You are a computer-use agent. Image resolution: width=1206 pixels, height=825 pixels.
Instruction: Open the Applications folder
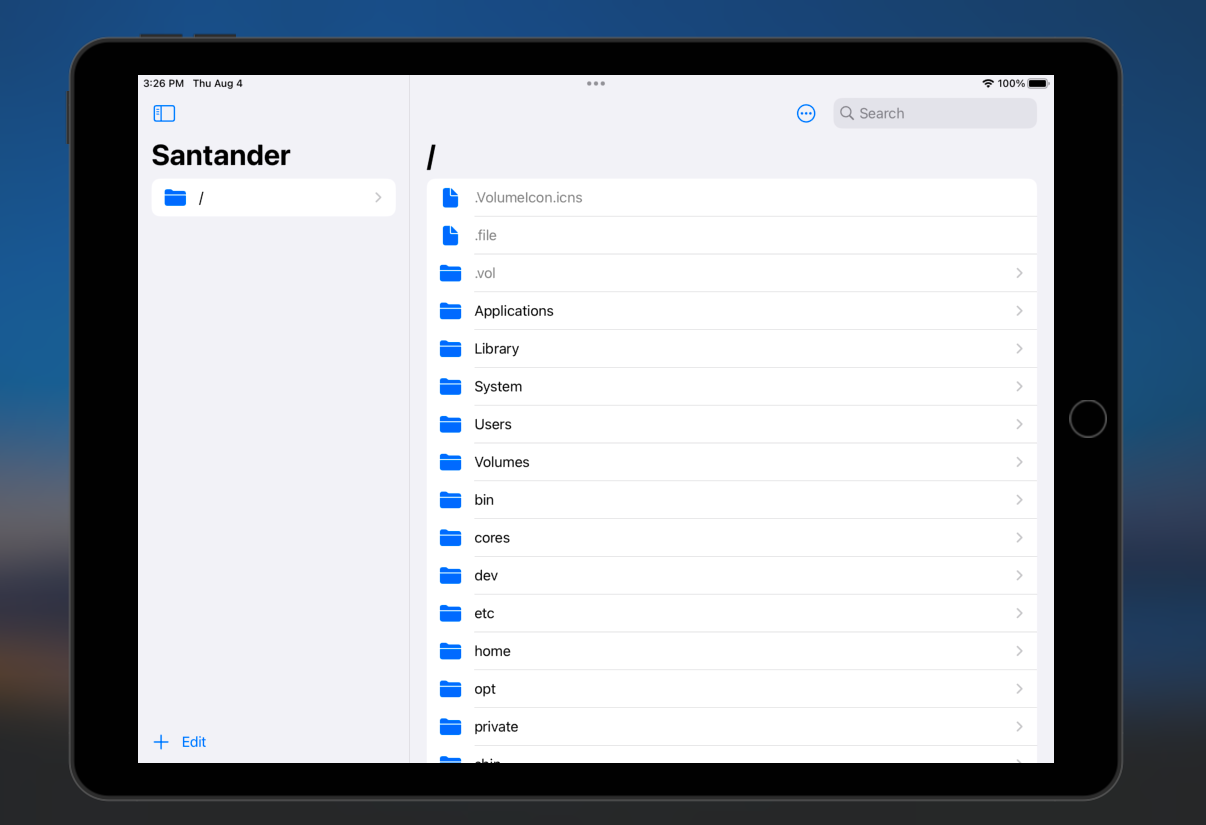(732, 311)
